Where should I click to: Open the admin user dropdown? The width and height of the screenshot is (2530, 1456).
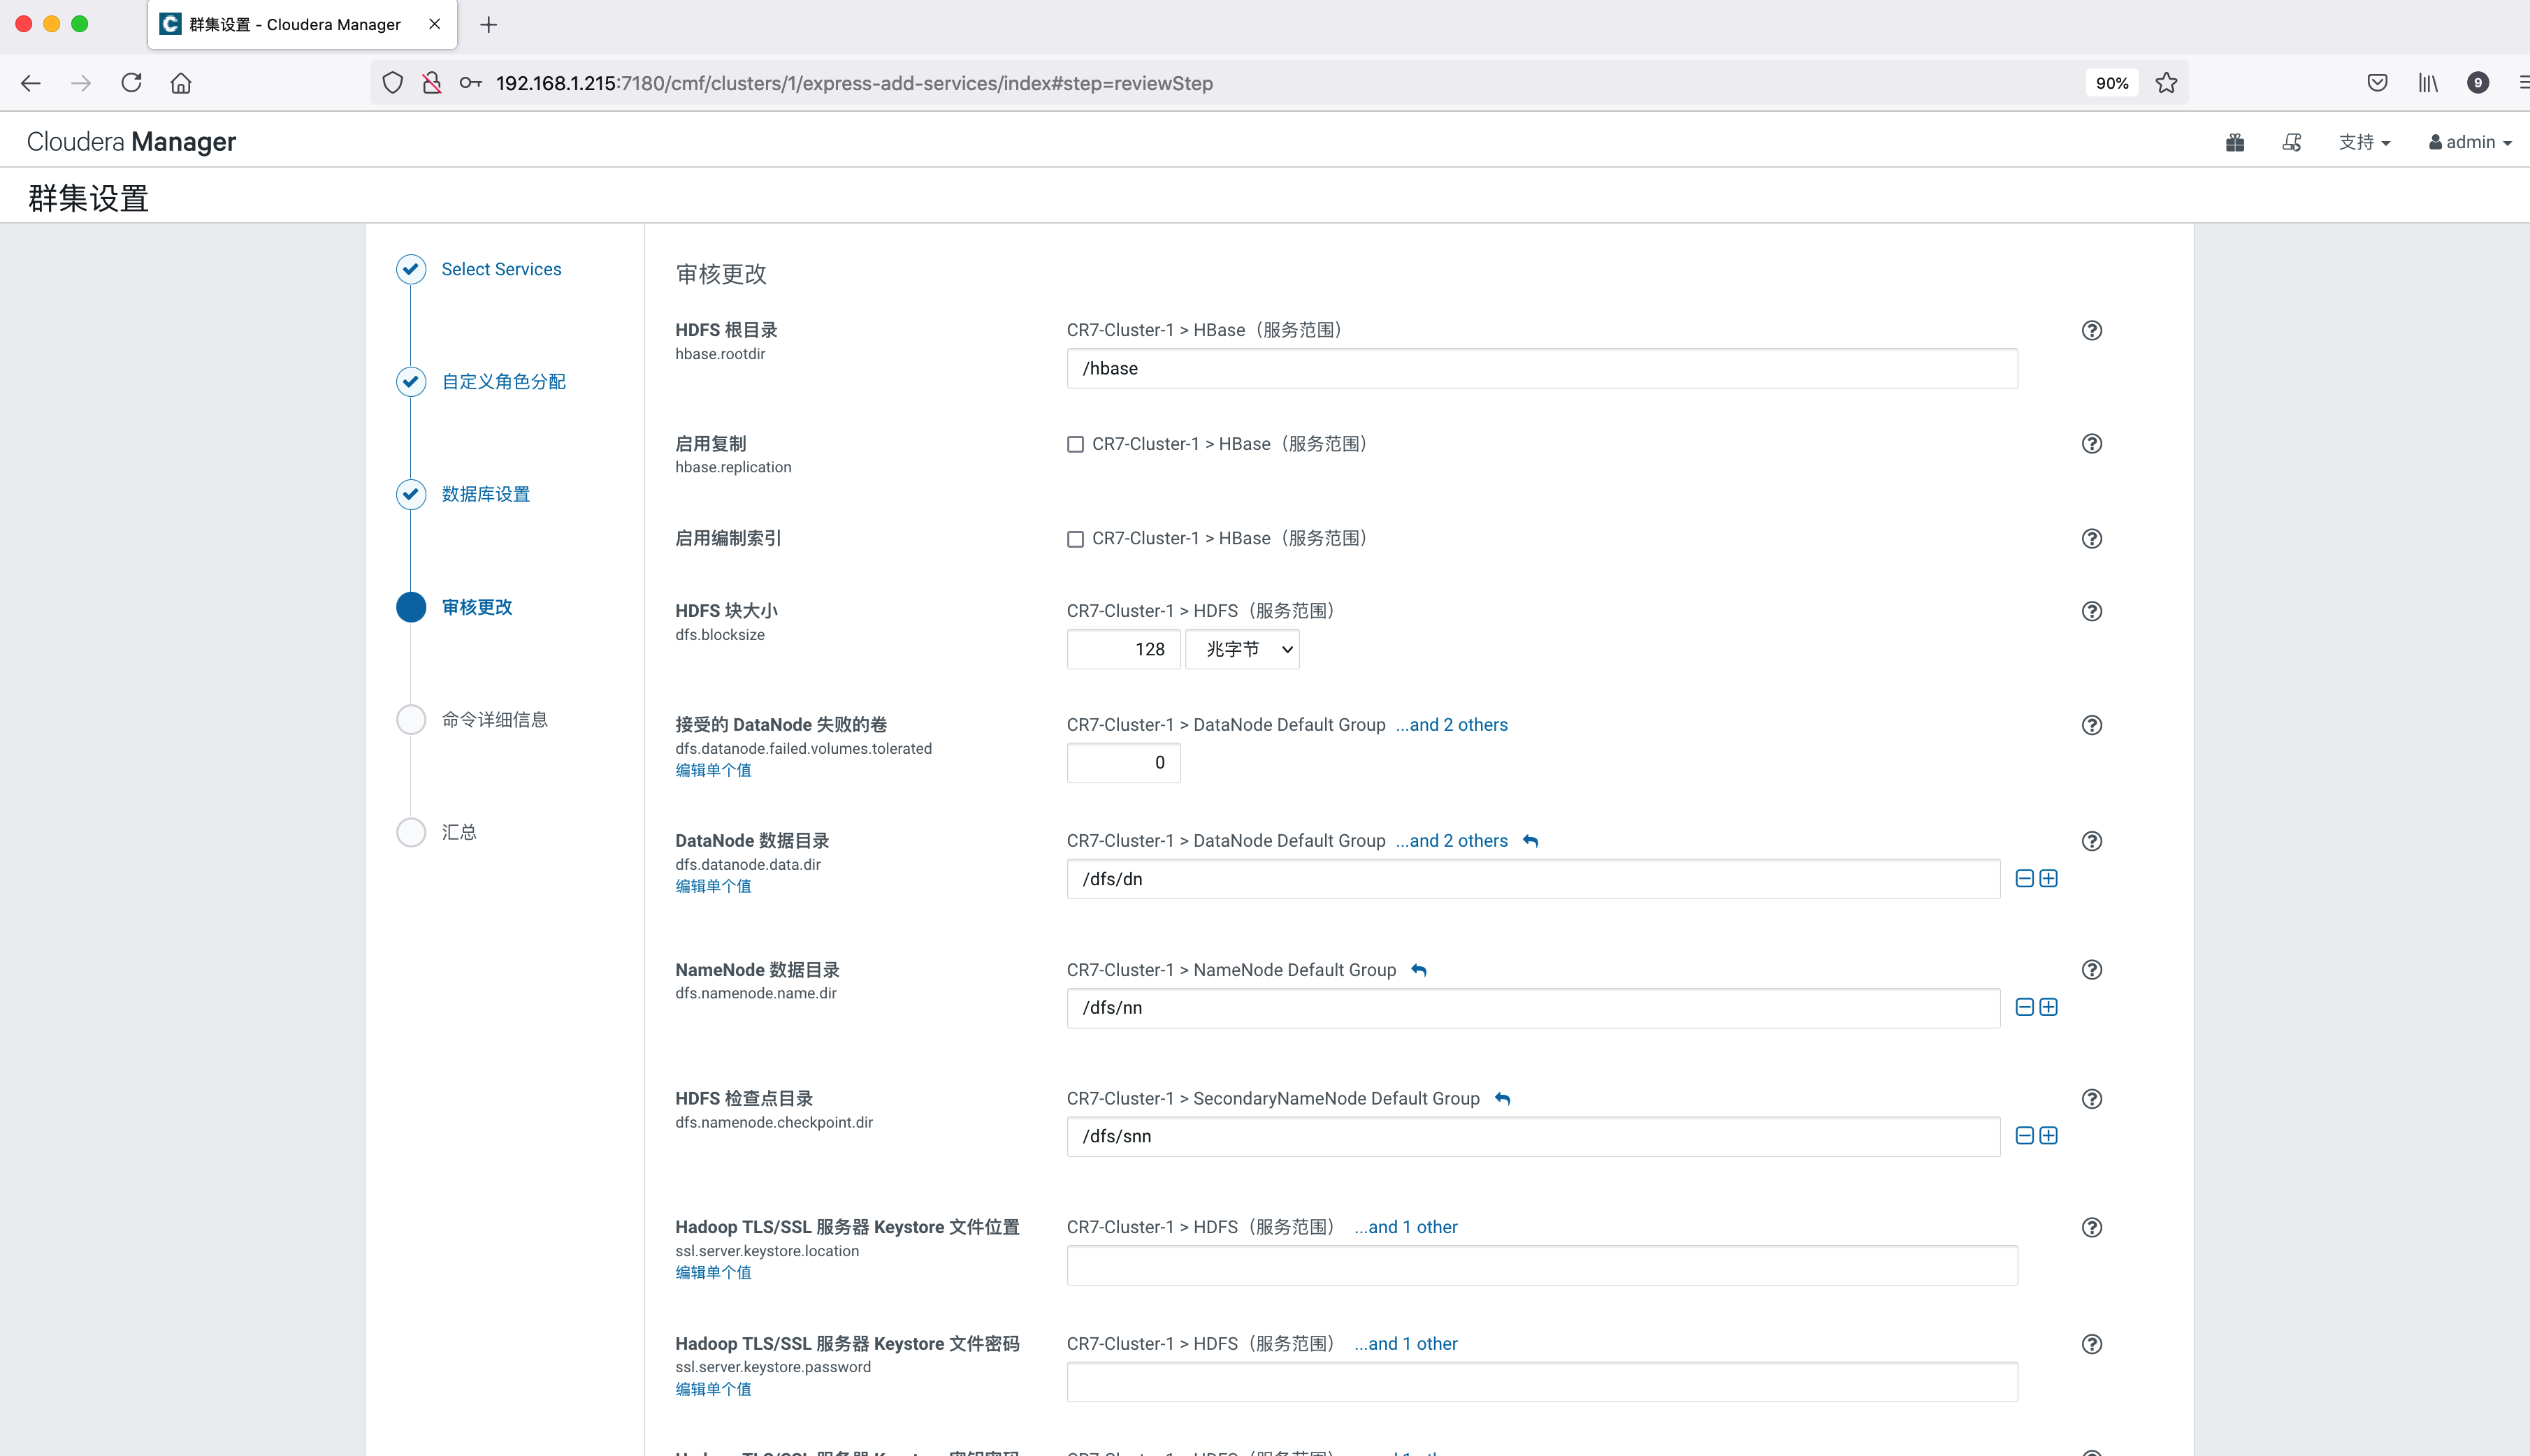pos(2469,142)
